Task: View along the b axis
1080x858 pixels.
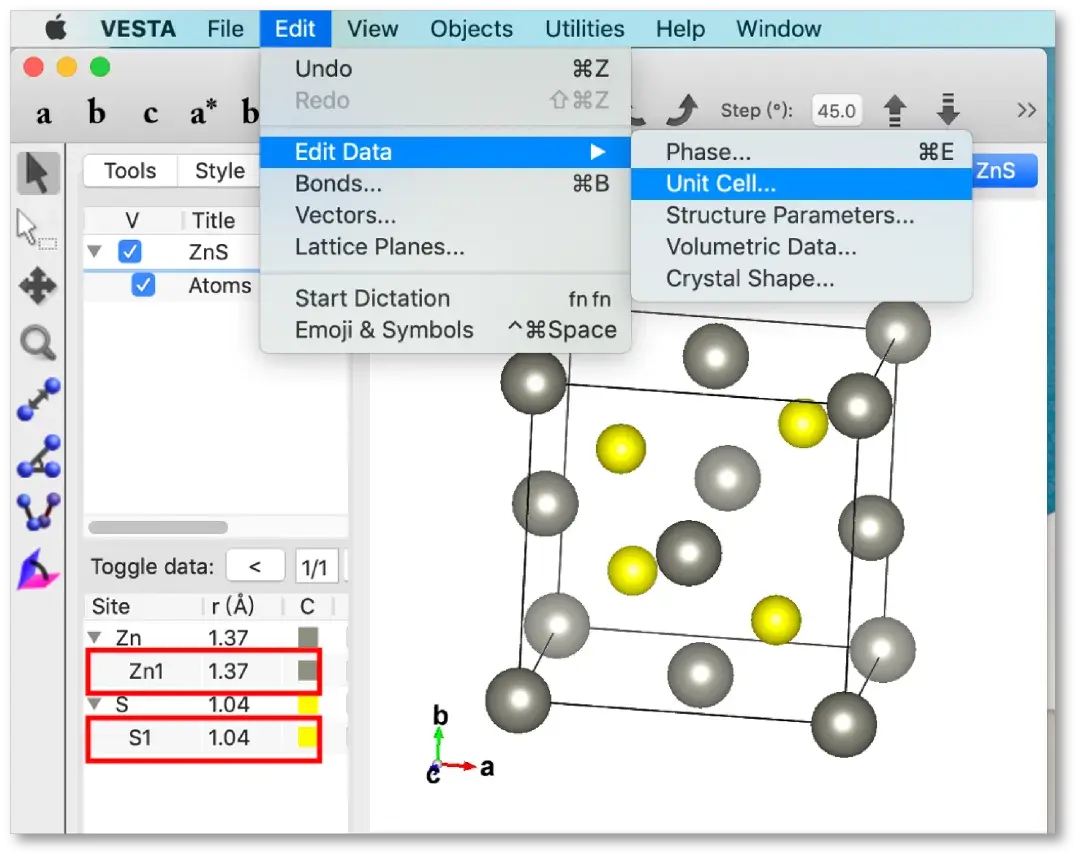Action: click(97, 112)
